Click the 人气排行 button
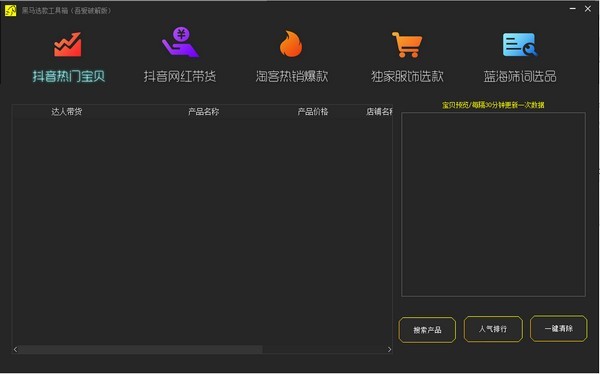600x374 pixels. (x=493, y=329)
